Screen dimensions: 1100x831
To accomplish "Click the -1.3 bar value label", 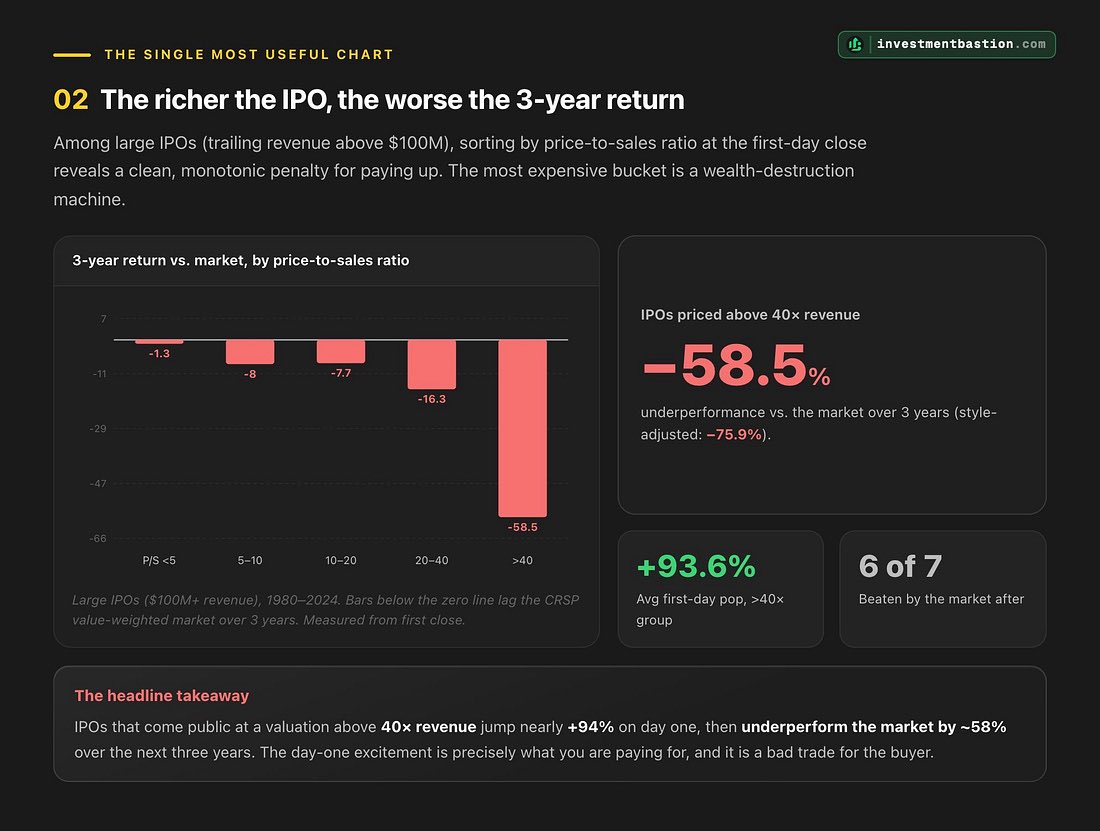I will tap(159, 353).
